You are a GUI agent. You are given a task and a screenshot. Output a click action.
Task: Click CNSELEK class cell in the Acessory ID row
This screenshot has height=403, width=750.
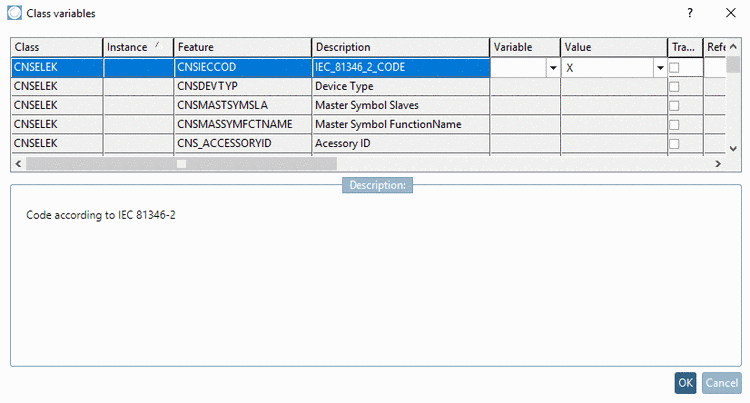pos(56,144)
